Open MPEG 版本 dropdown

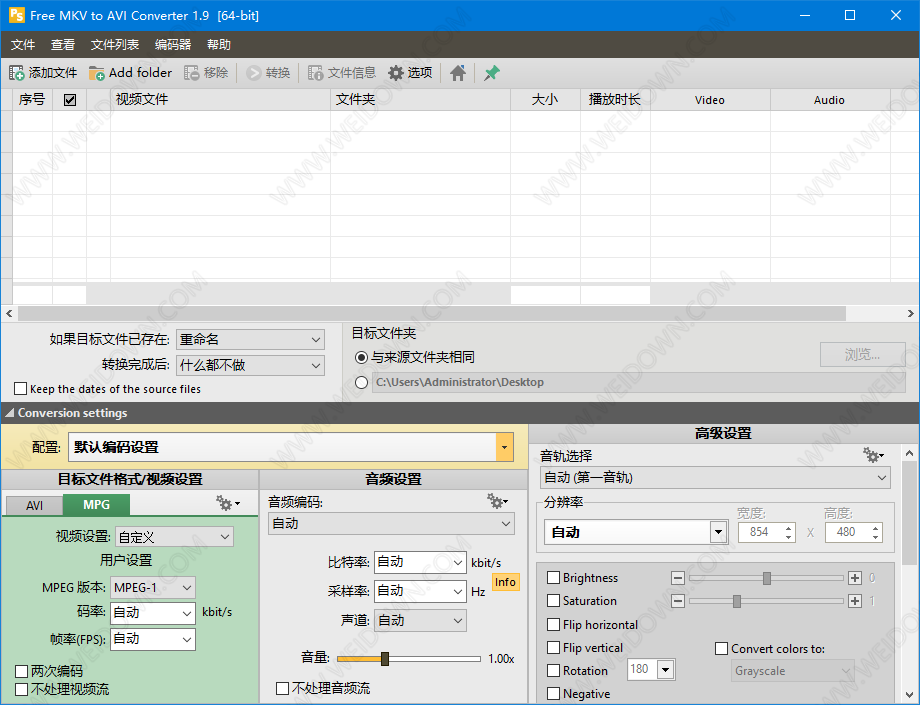153,588
